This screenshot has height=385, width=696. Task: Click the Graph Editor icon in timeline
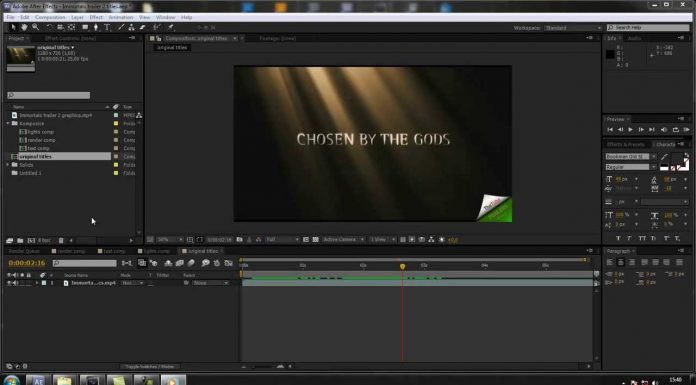point(229,263)
